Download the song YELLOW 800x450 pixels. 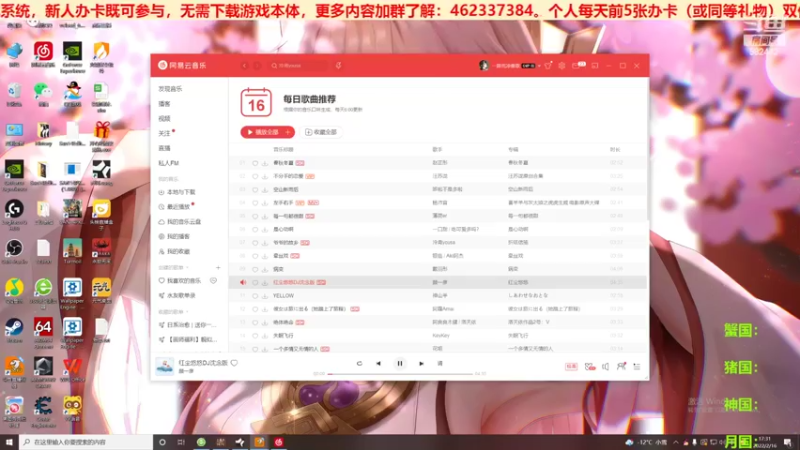[x=265, y=296]
